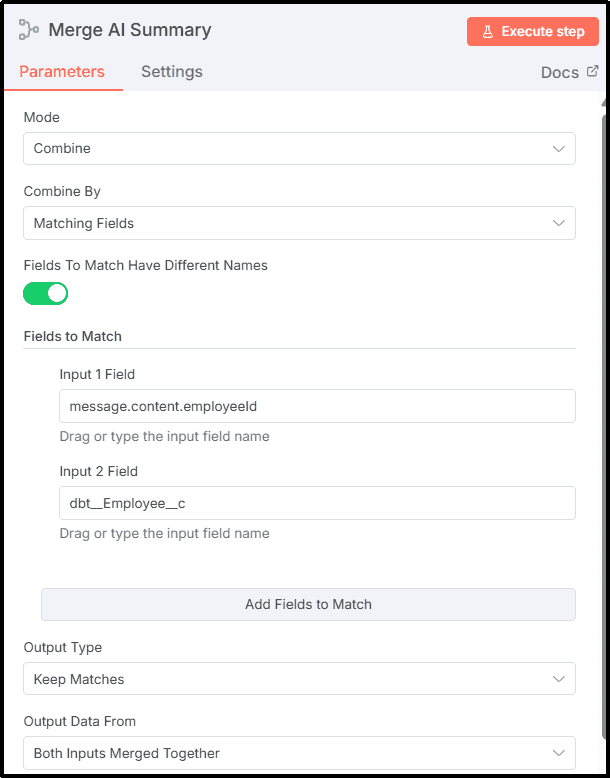Click the chevron arrow in Output Type field
This screenshot has height=778, width=610.
(559, 679)
